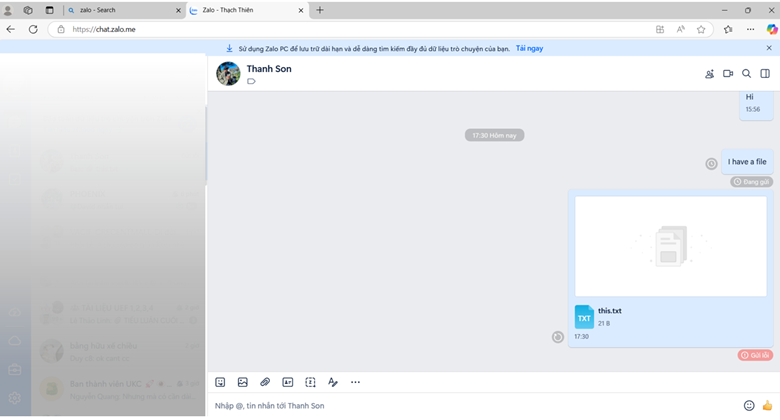
Task: Toggle the conversation info side panel
Action: [765, 73]
